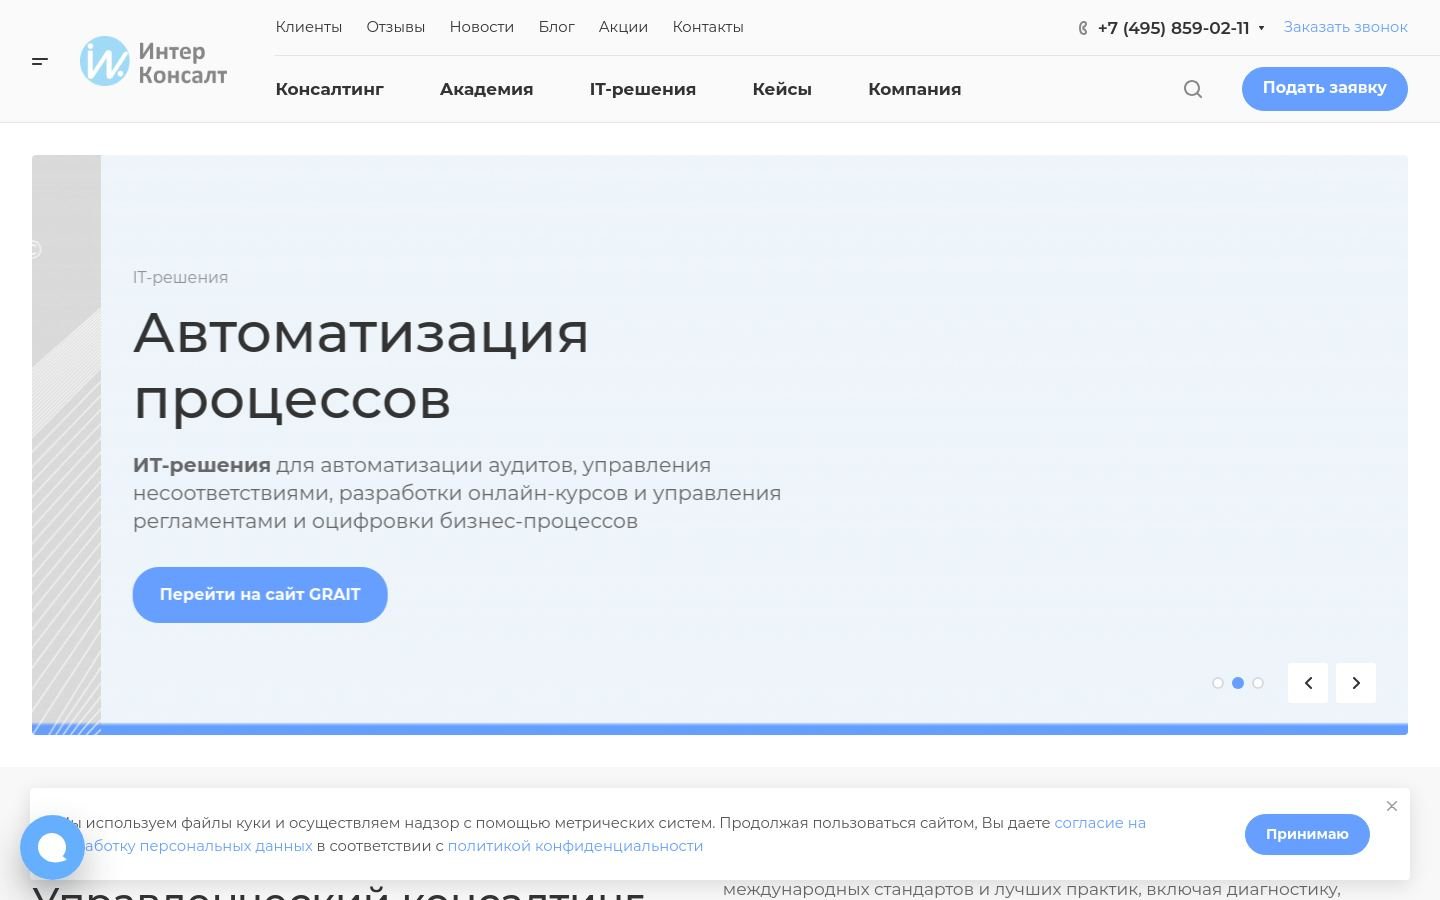The height and width of the screenshot is (900, 1440).
Task: Open the Консалтинг menu
Action: (330, 89)
